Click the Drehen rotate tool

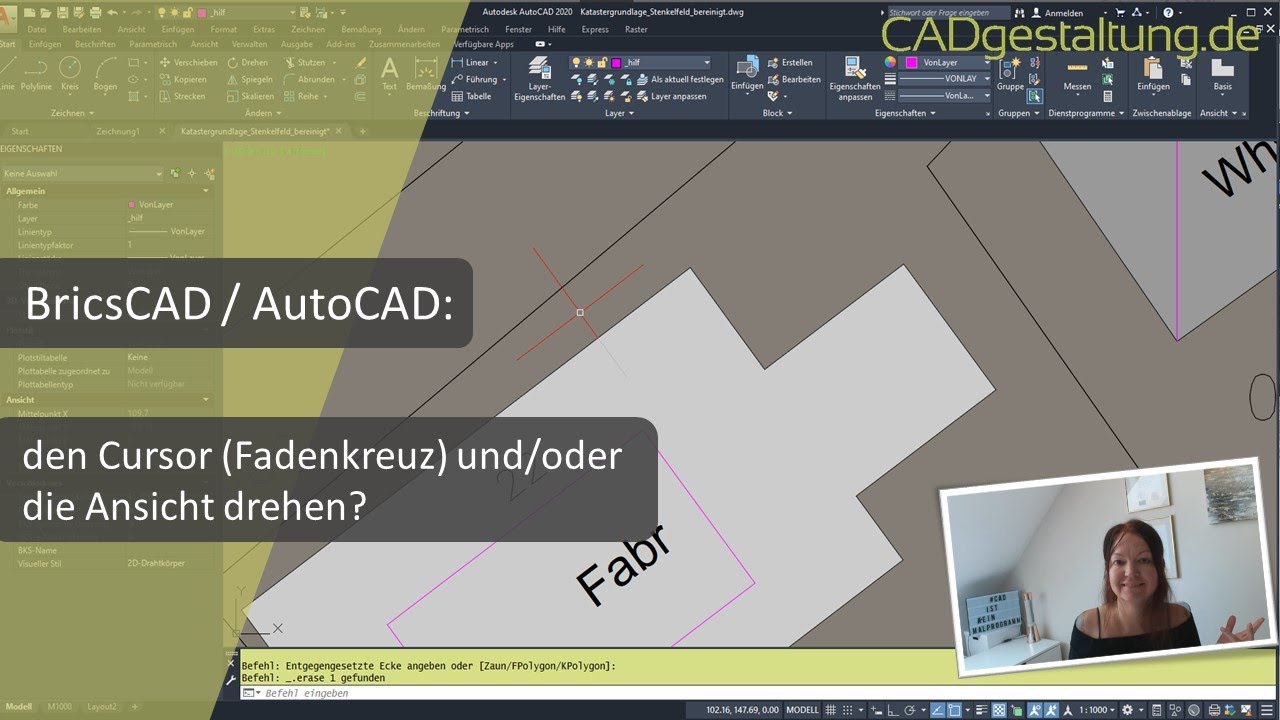tap(247, 62)
